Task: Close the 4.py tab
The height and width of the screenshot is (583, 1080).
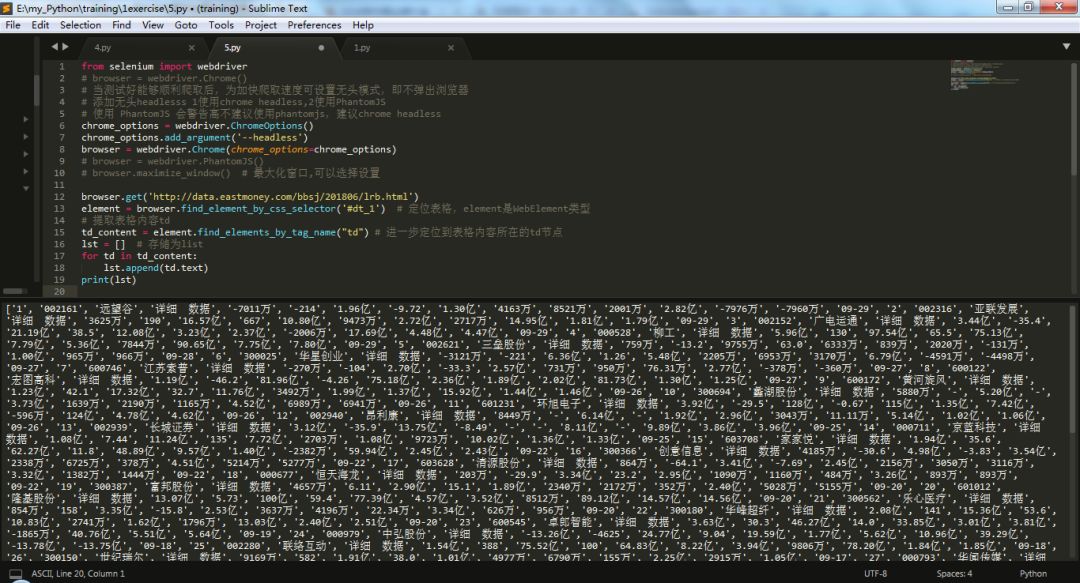Action: (191, 47)
